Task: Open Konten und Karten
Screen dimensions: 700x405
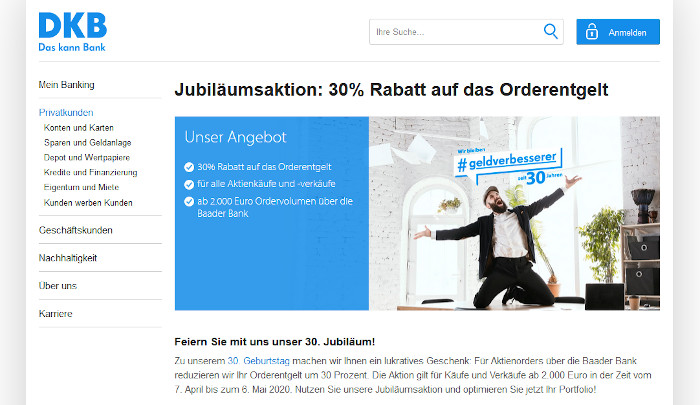Action: click(x=79, y=128)
